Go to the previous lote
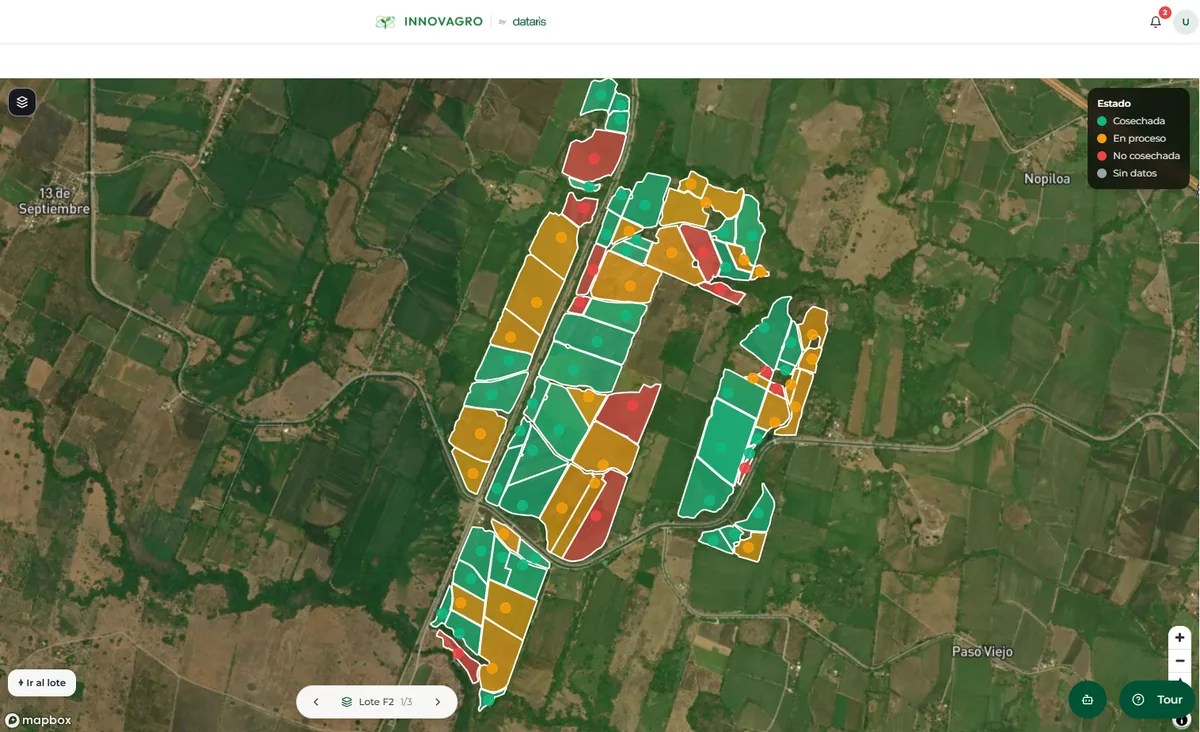The image size is (1200, 732). point(316,702)
